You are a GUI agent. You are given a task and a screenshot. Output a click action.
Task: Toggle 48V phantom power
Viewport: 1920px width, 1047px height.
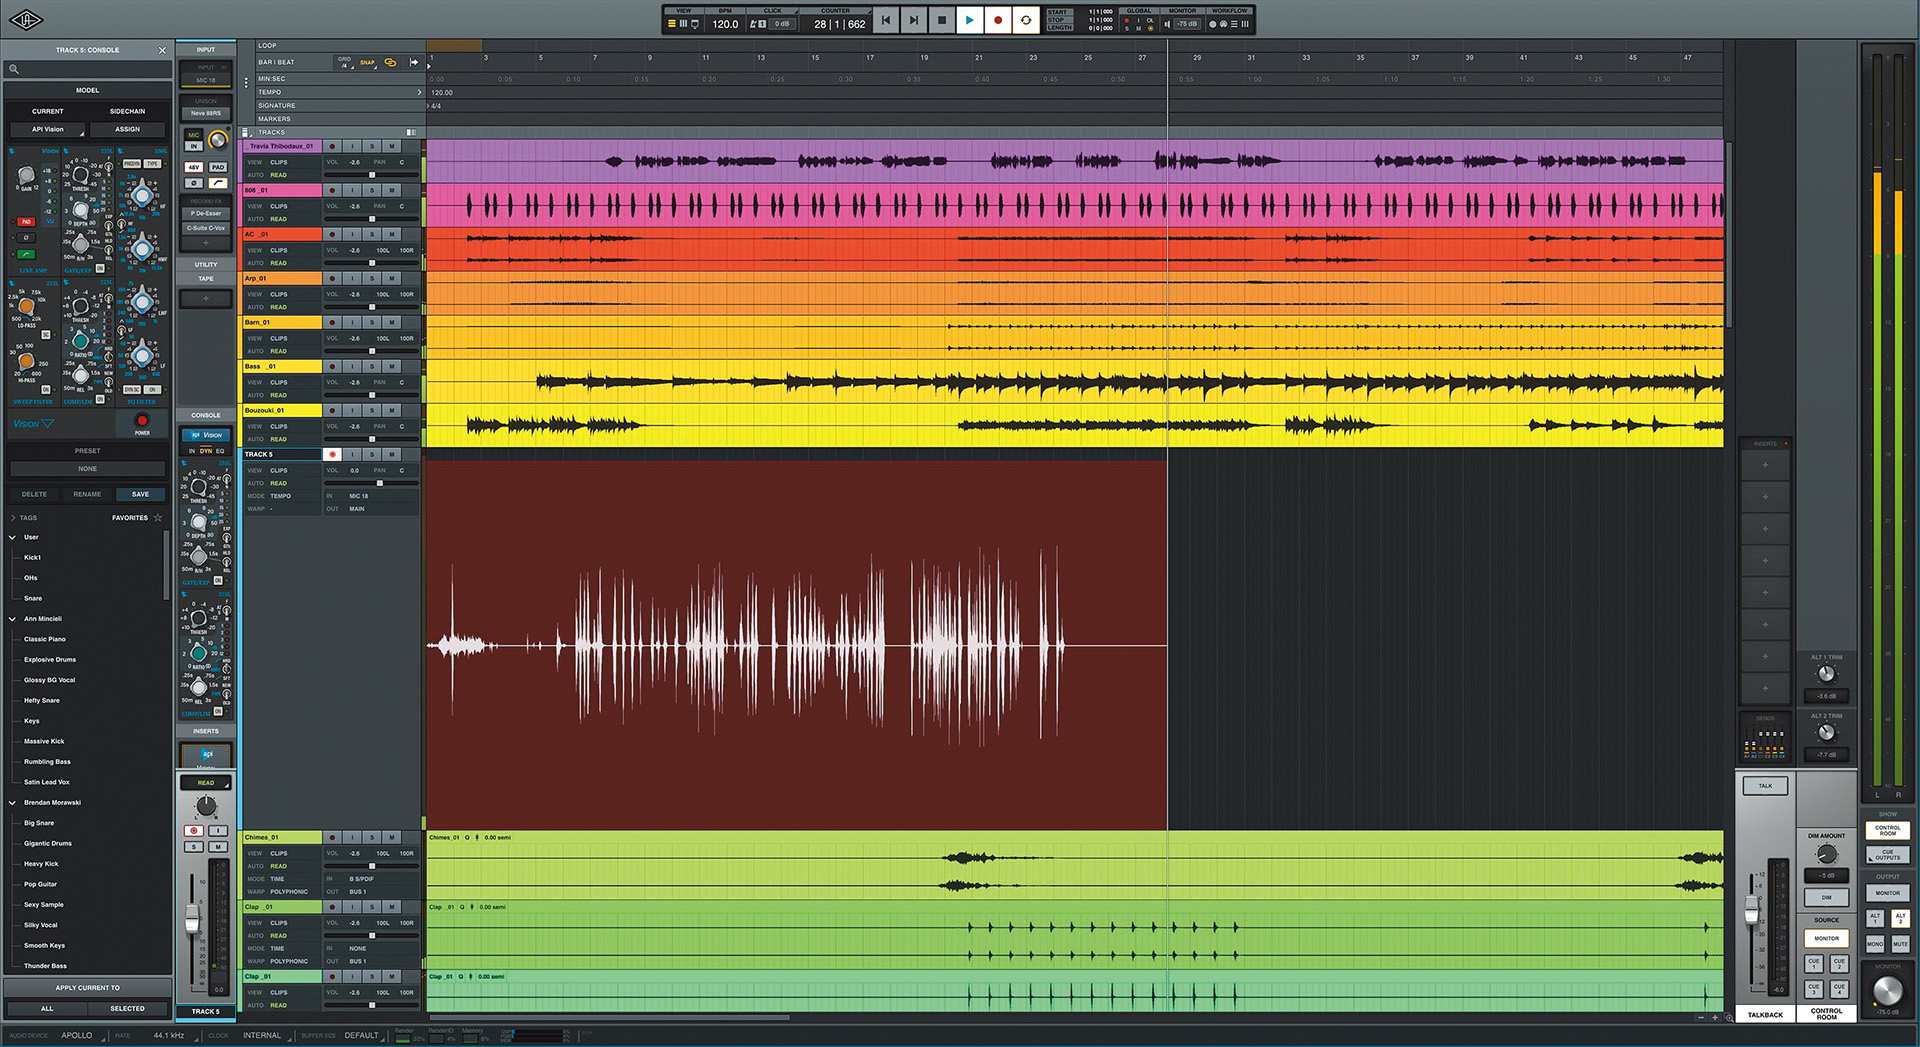[194, 167]
